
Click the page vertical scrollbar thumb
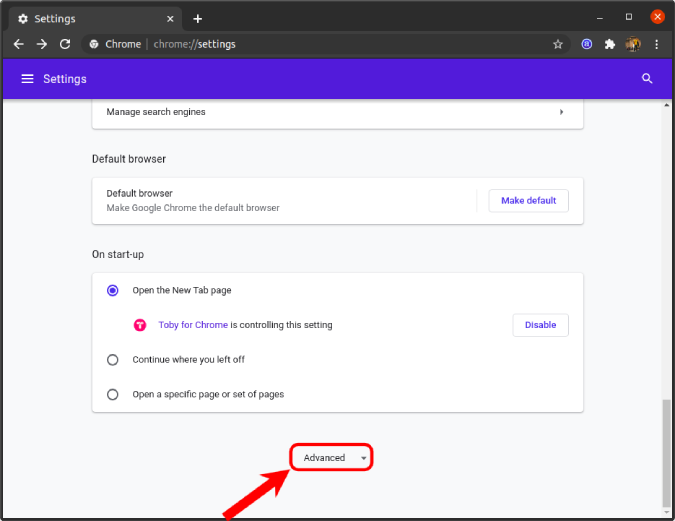pos(666,453)
